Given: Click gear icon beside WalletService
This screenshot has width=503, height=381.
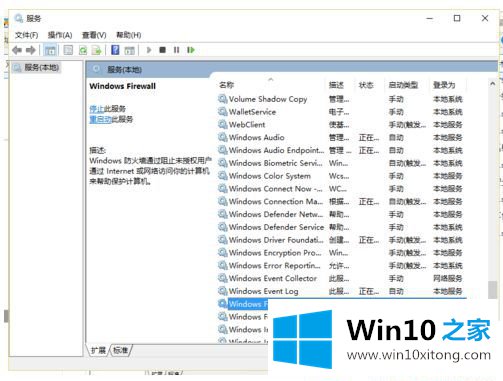Looking at the screenshot, I should pyautogui.click(x=222, y=112).
